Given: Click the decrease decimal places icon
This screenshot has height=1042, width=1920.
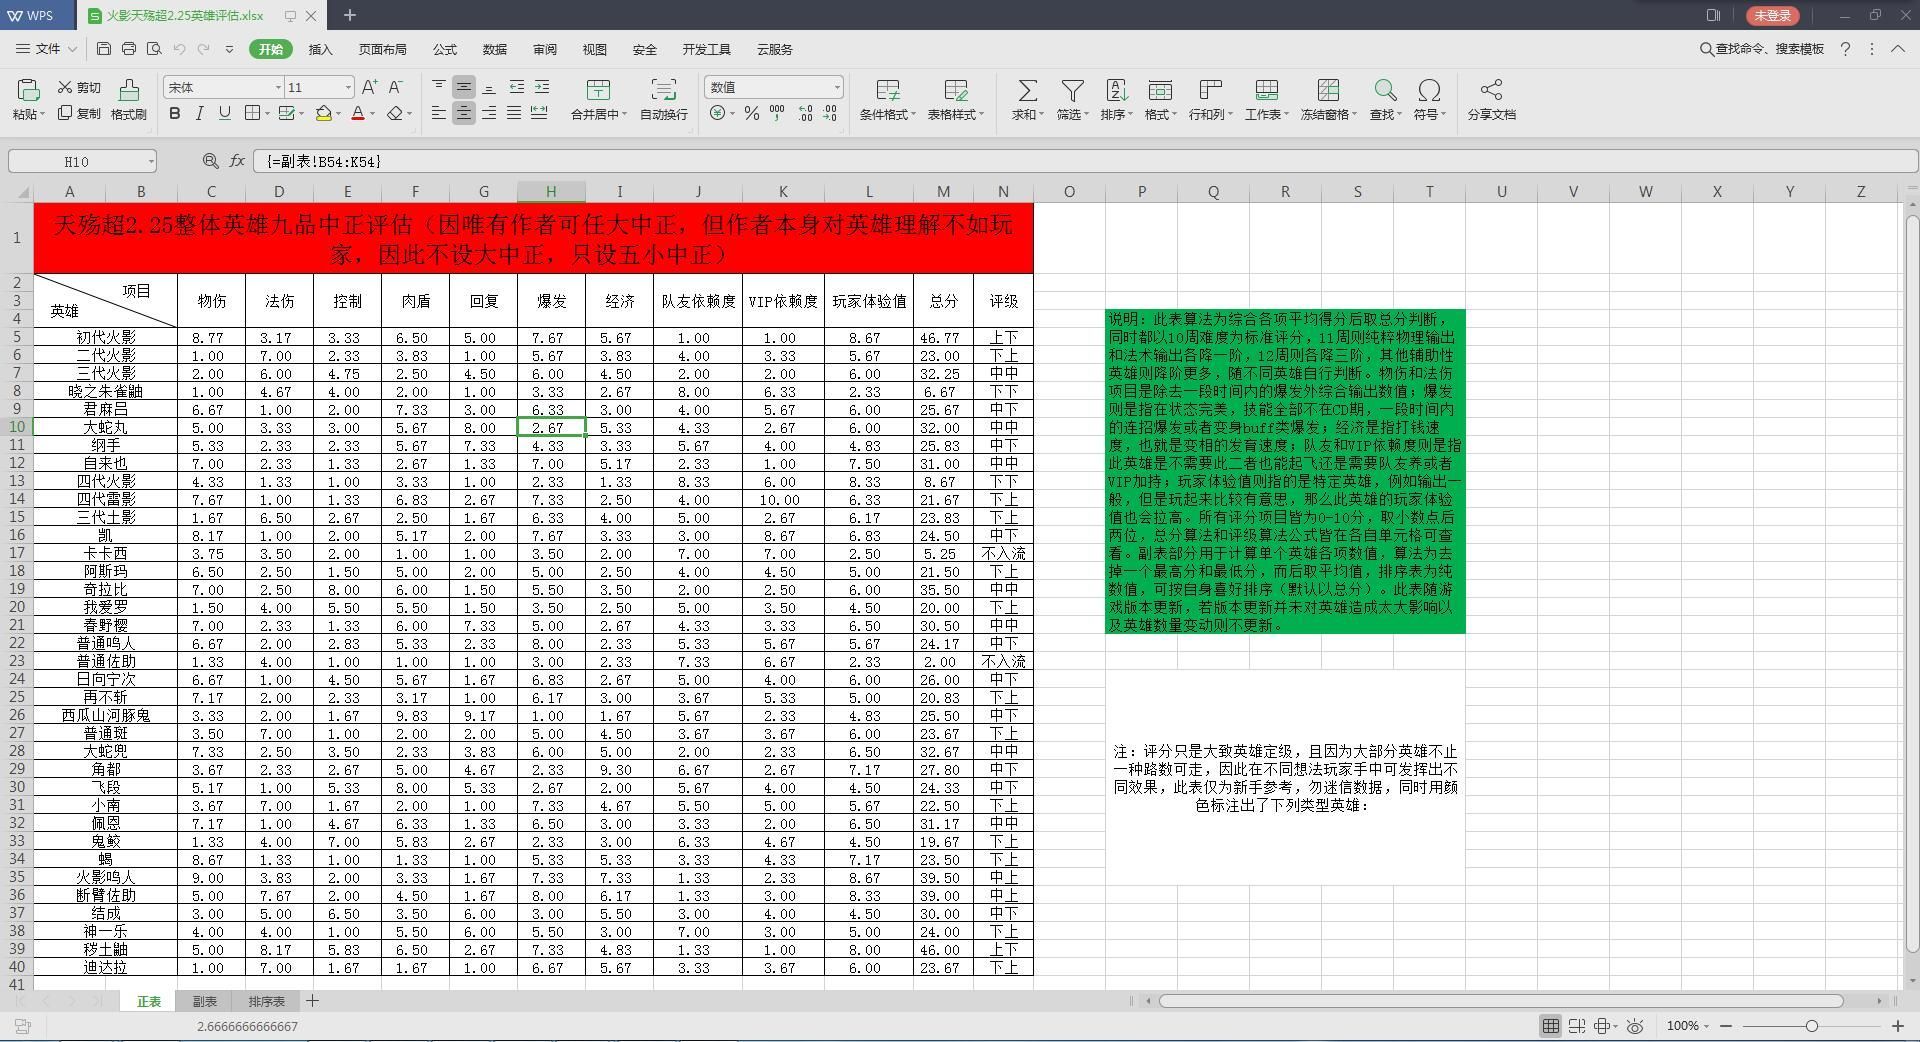Looking at the screenshot, I should click(x=830, y=113).
